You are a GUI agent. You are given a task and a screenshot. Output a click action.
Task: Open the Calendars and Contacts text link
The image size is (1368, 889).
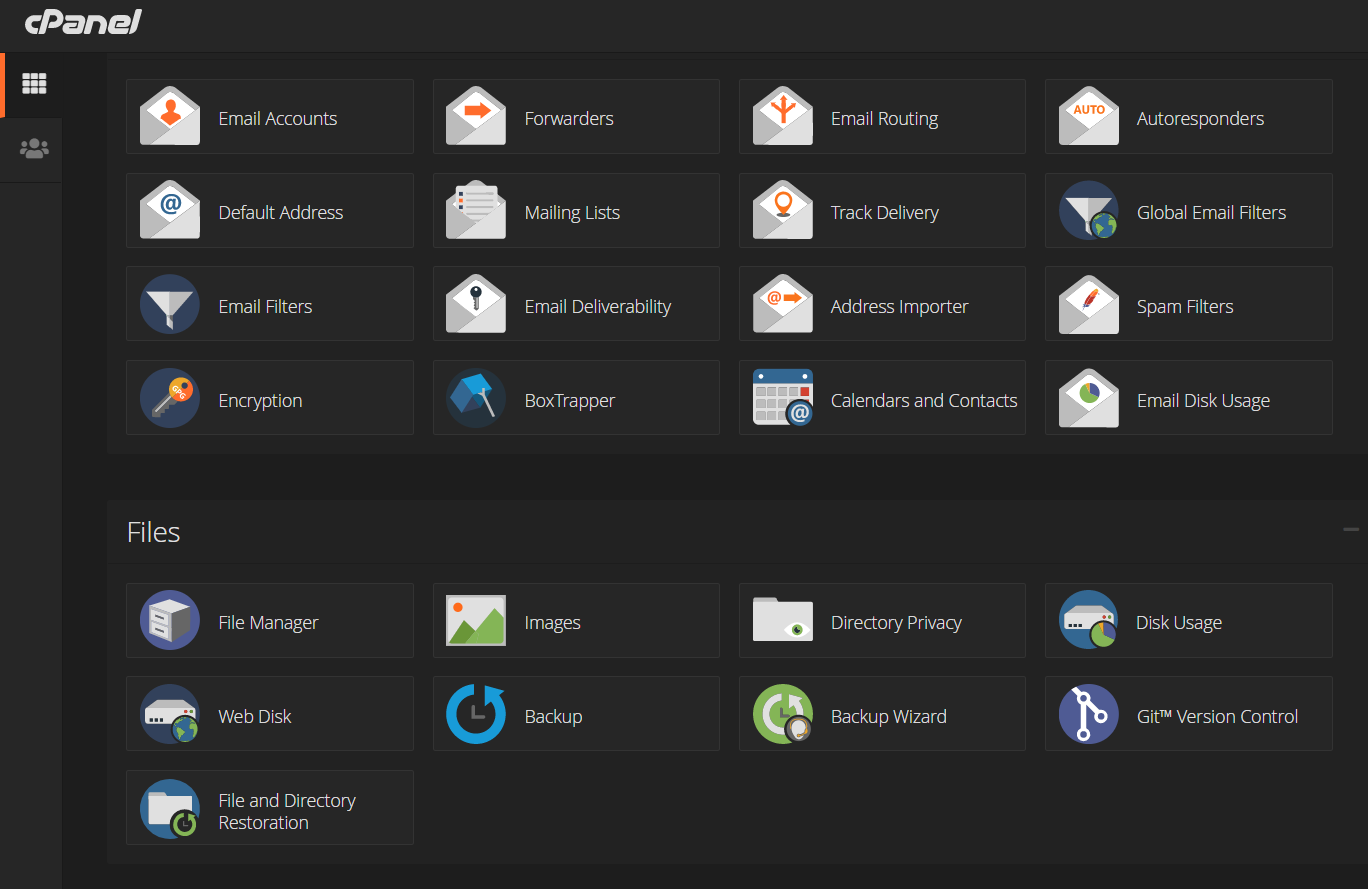pos(924,400)
